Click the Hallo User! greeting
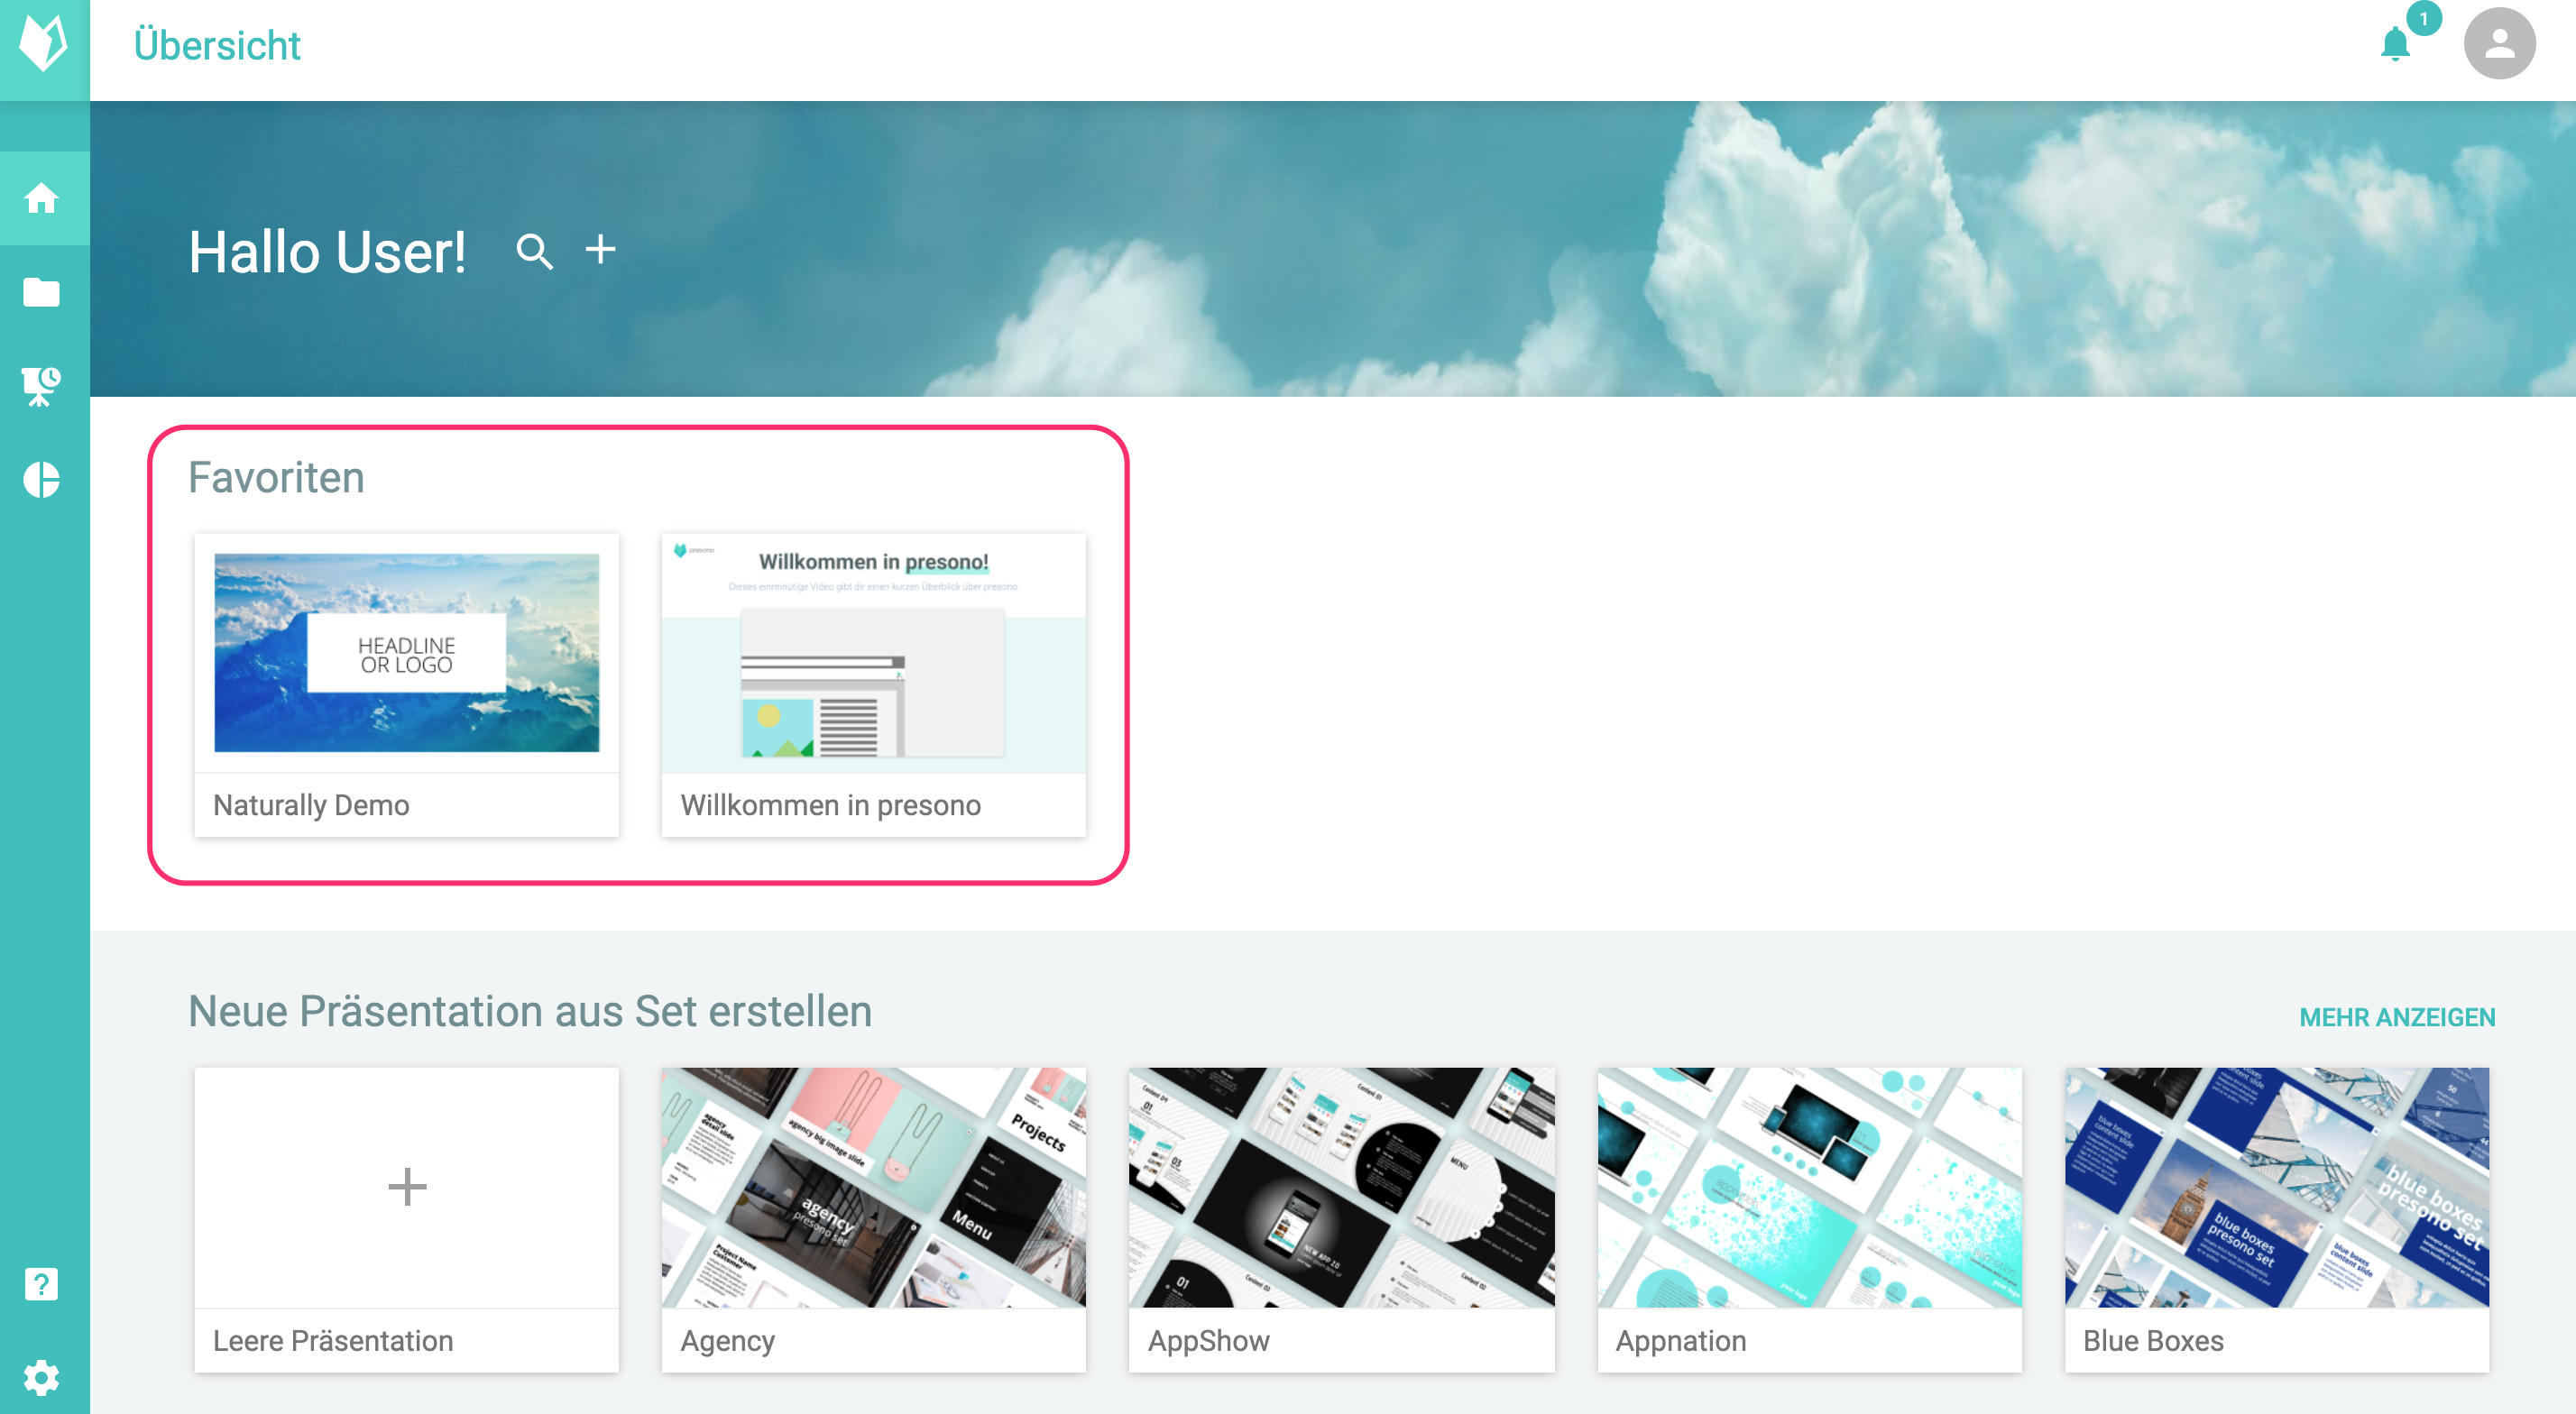The height and width of the screenshot is (1414, 2576). click(327, 251)
